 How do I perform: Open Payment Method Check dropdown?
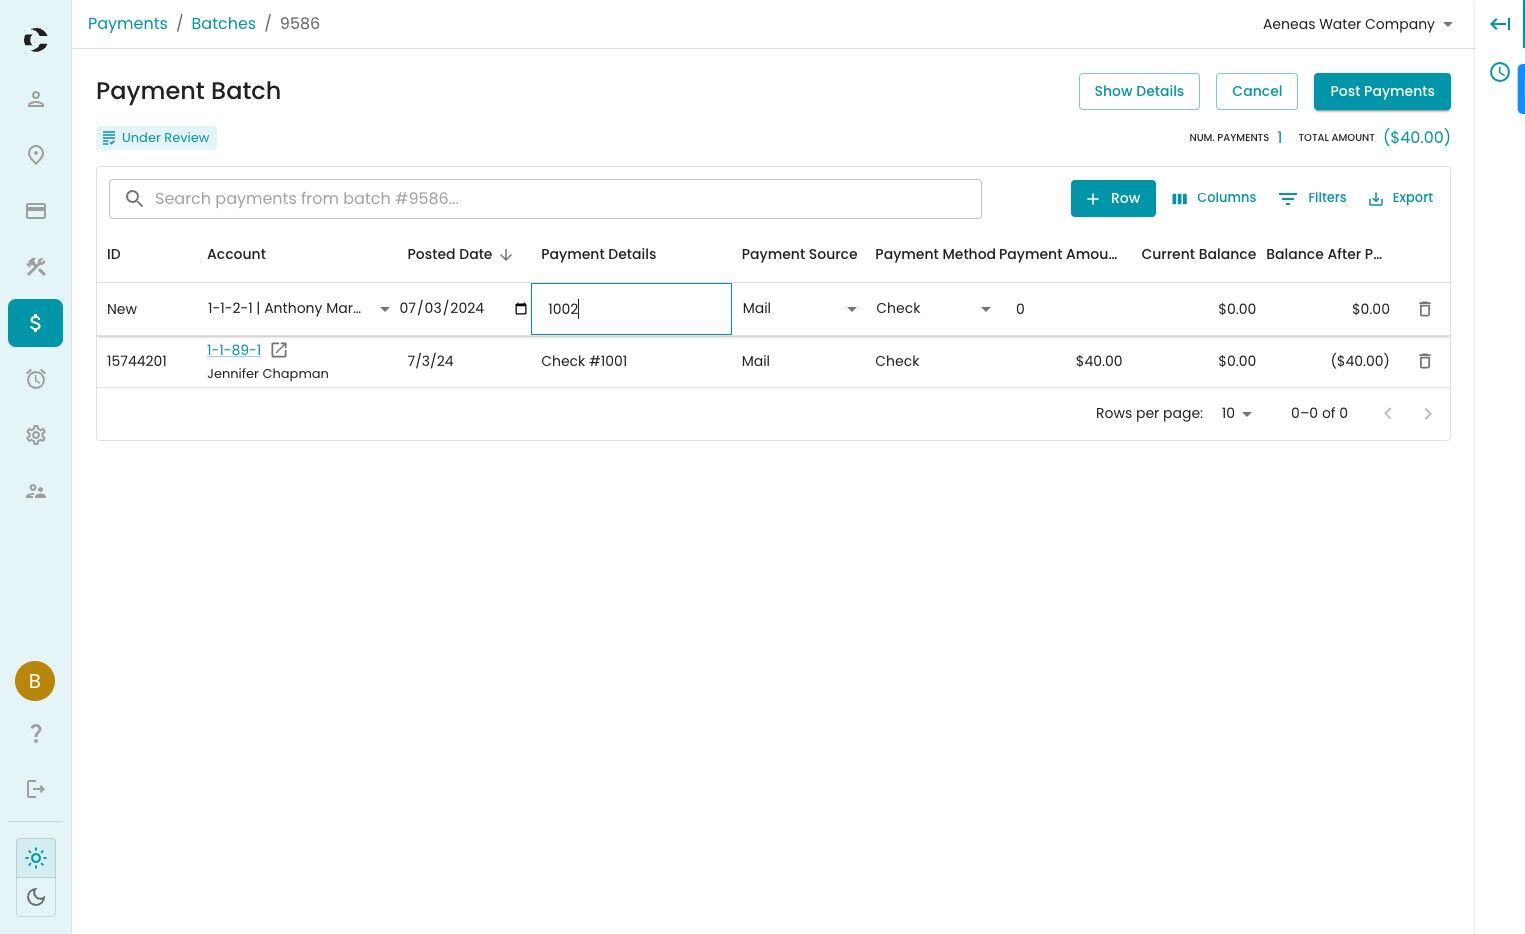pos(986,309)
